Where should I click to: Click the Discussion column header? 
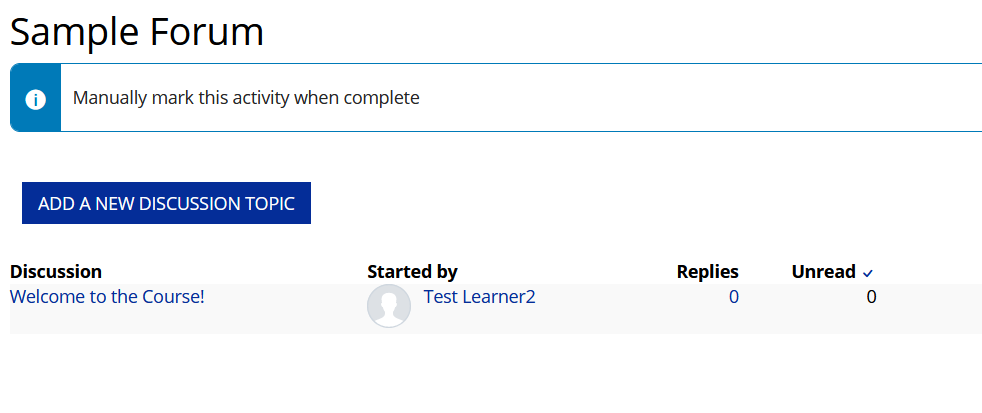(56, 272)
